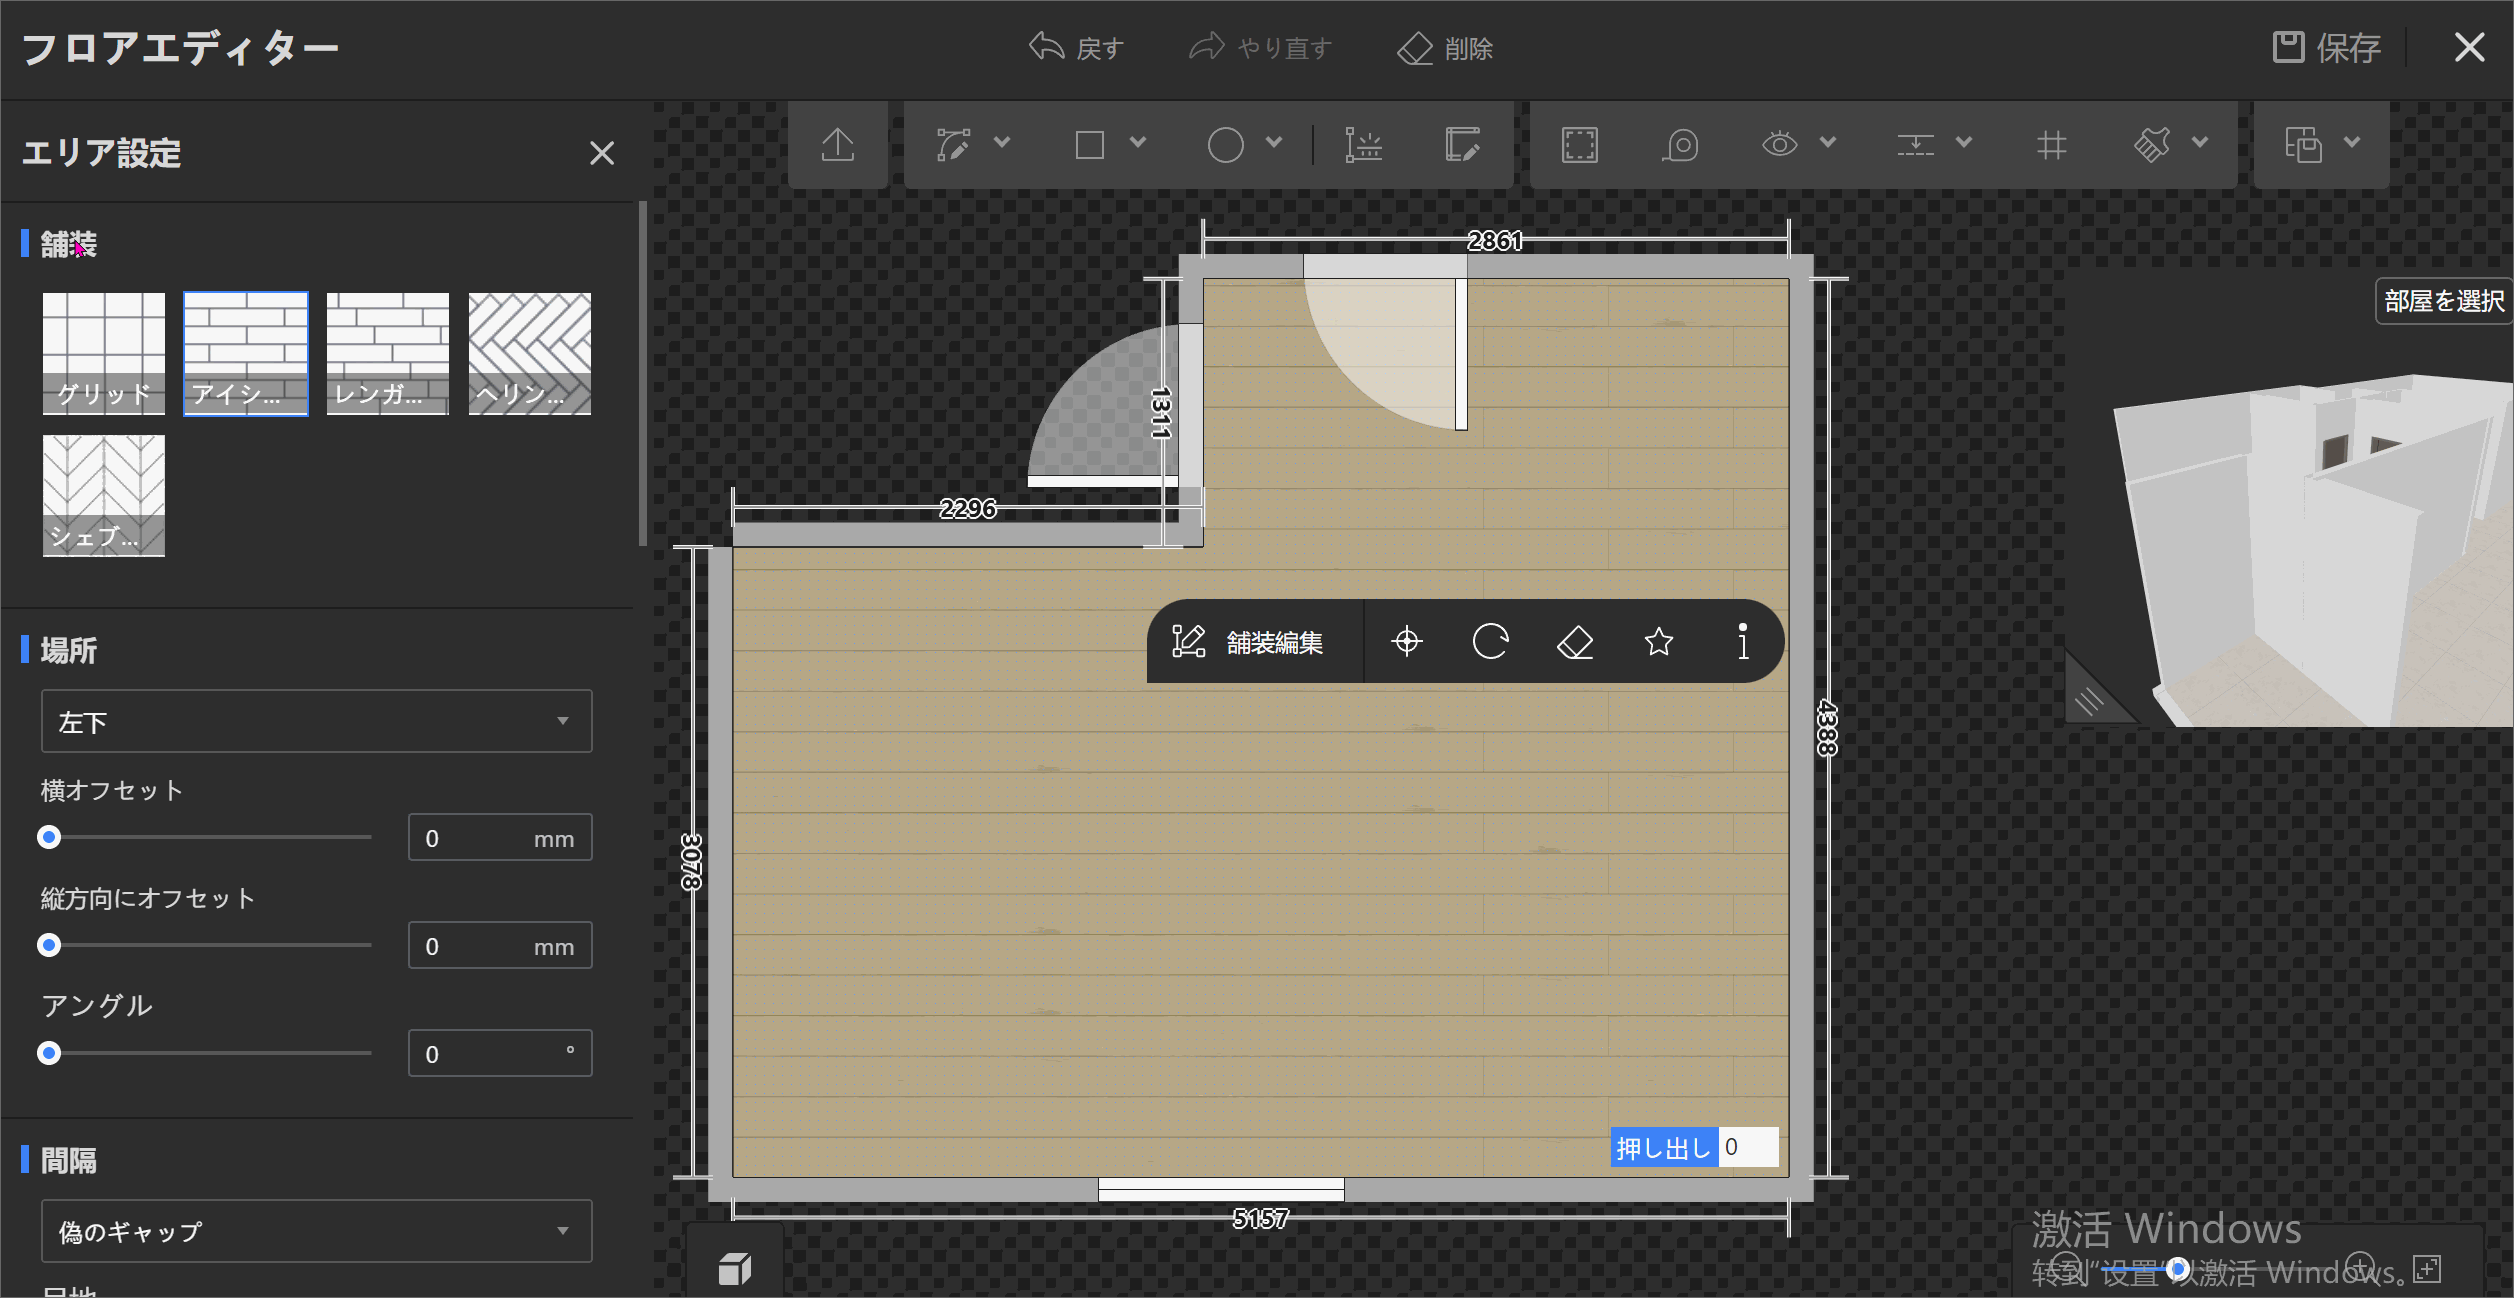Image resolution: width=2514 pixels, height=1298 pixels.
Task: Click the 5157 bottom dimension label
Action: (1261, 1219)
